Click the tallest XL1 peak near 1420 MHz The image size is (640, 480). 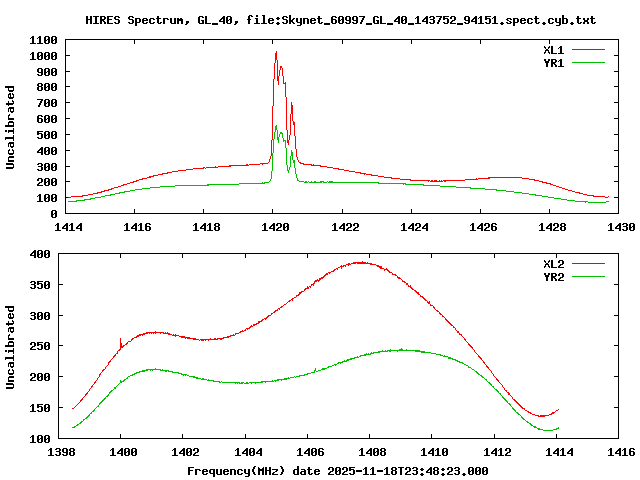pos(276,53)
